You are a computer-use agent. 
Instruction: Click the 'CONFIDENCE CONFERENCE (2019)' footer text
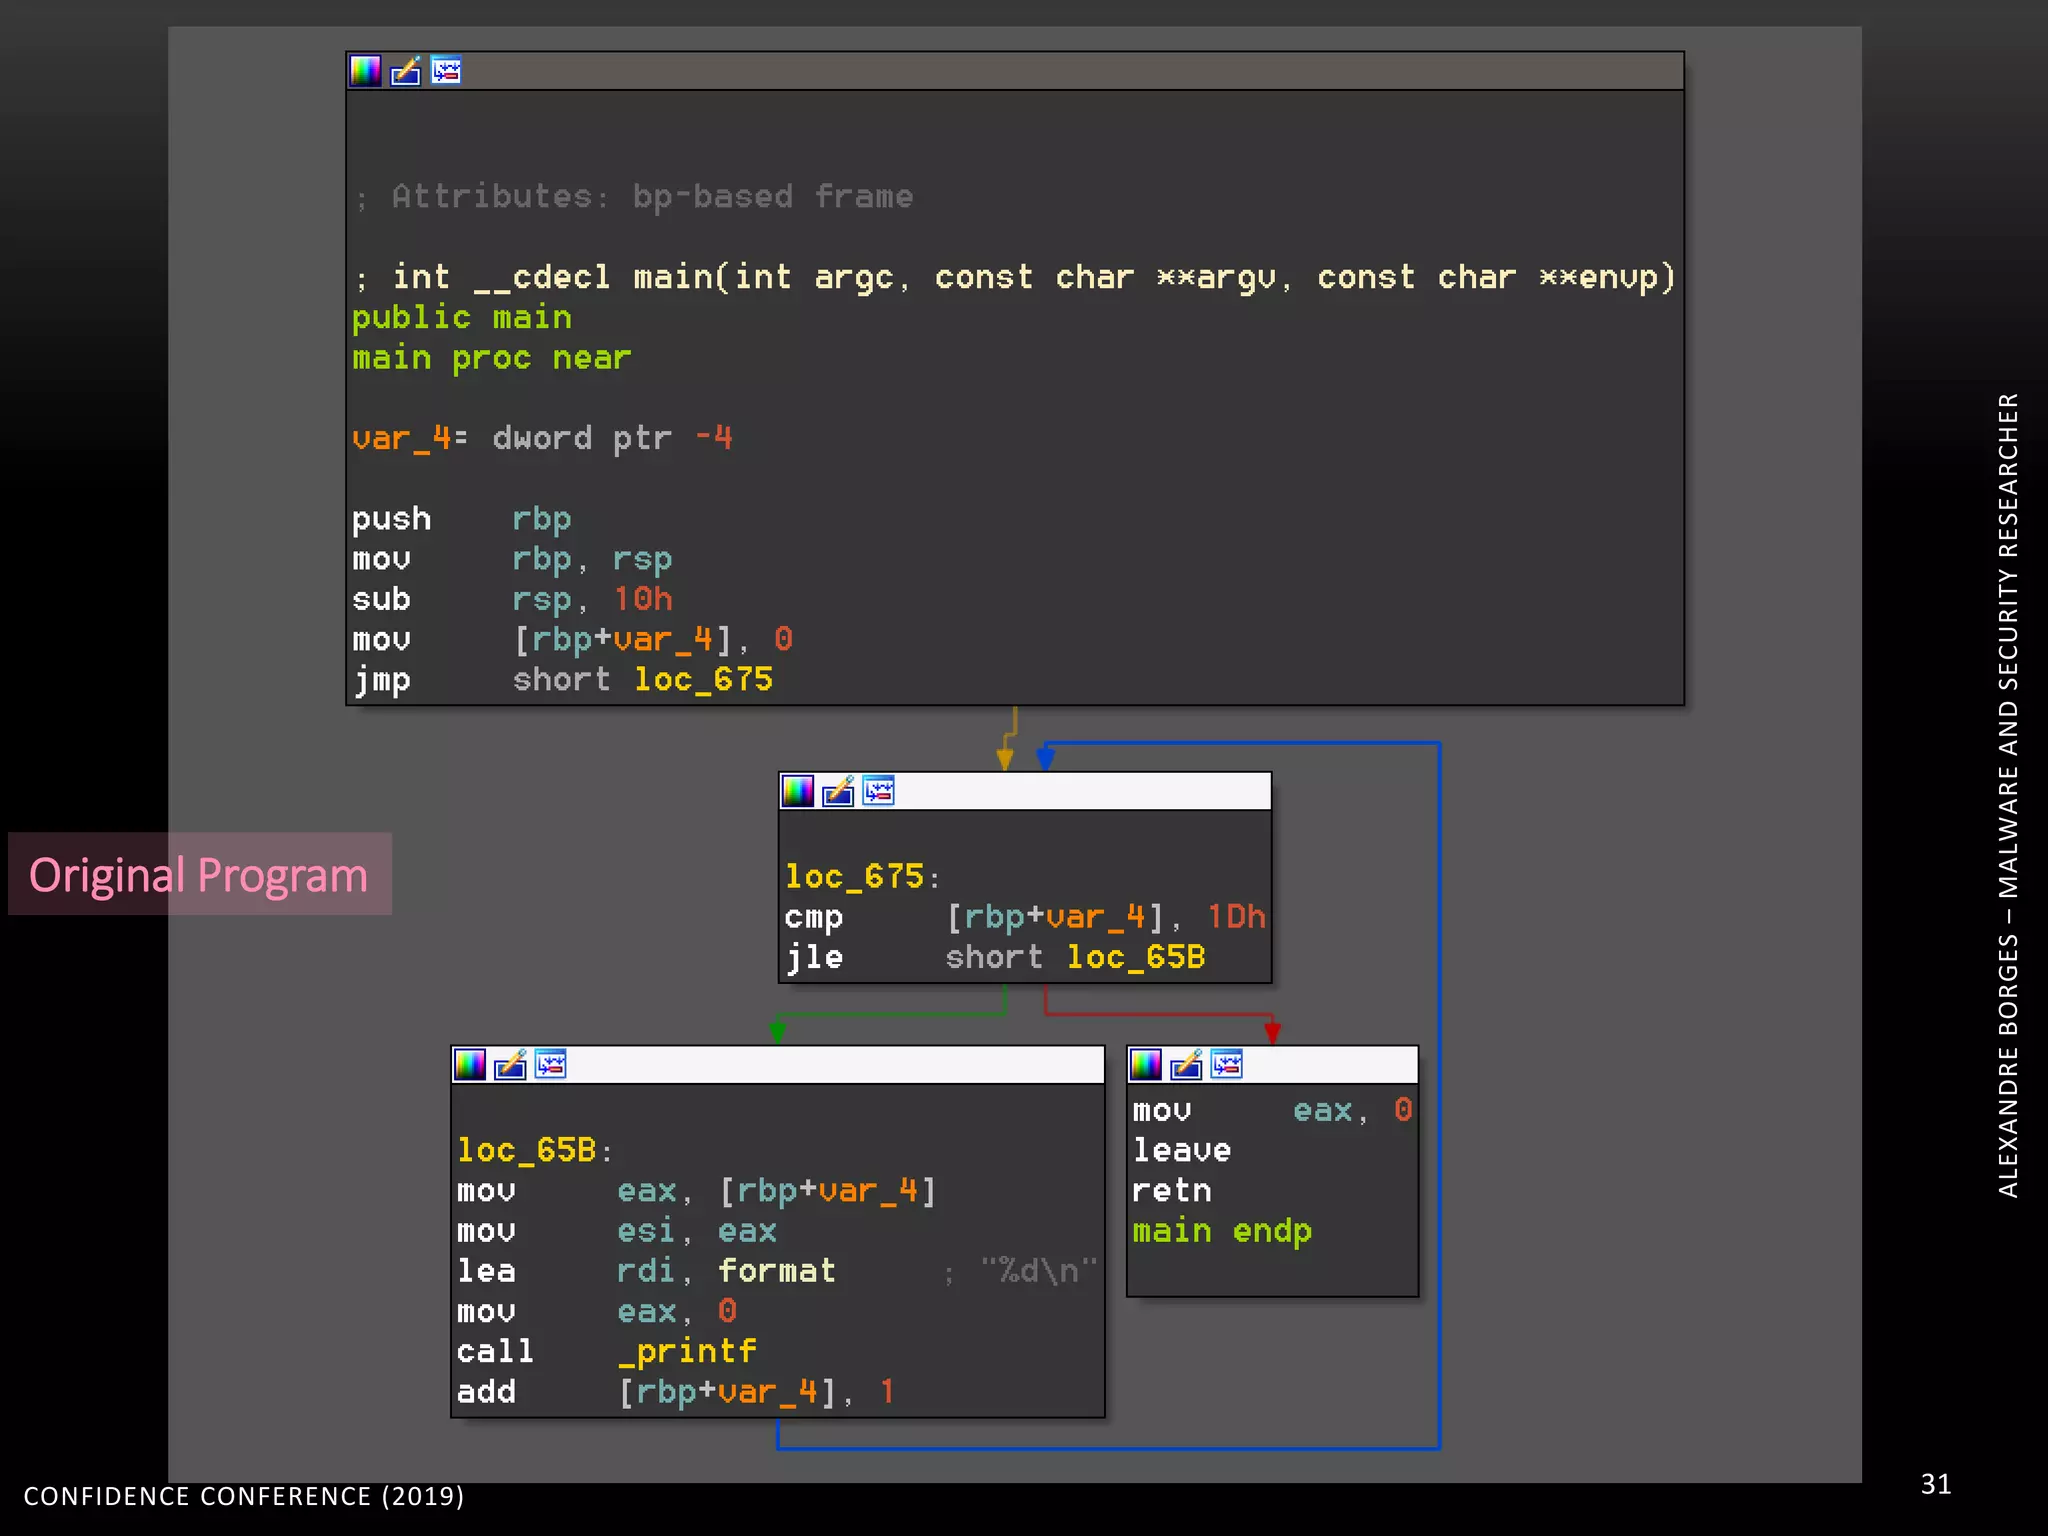tap(244, 1496)
